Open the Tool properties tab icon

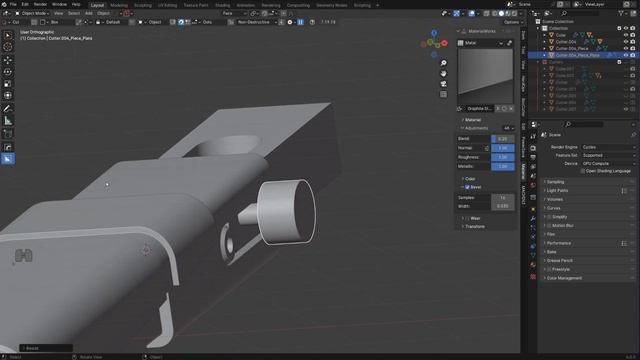pyautogui.click(x=533, y=137)
